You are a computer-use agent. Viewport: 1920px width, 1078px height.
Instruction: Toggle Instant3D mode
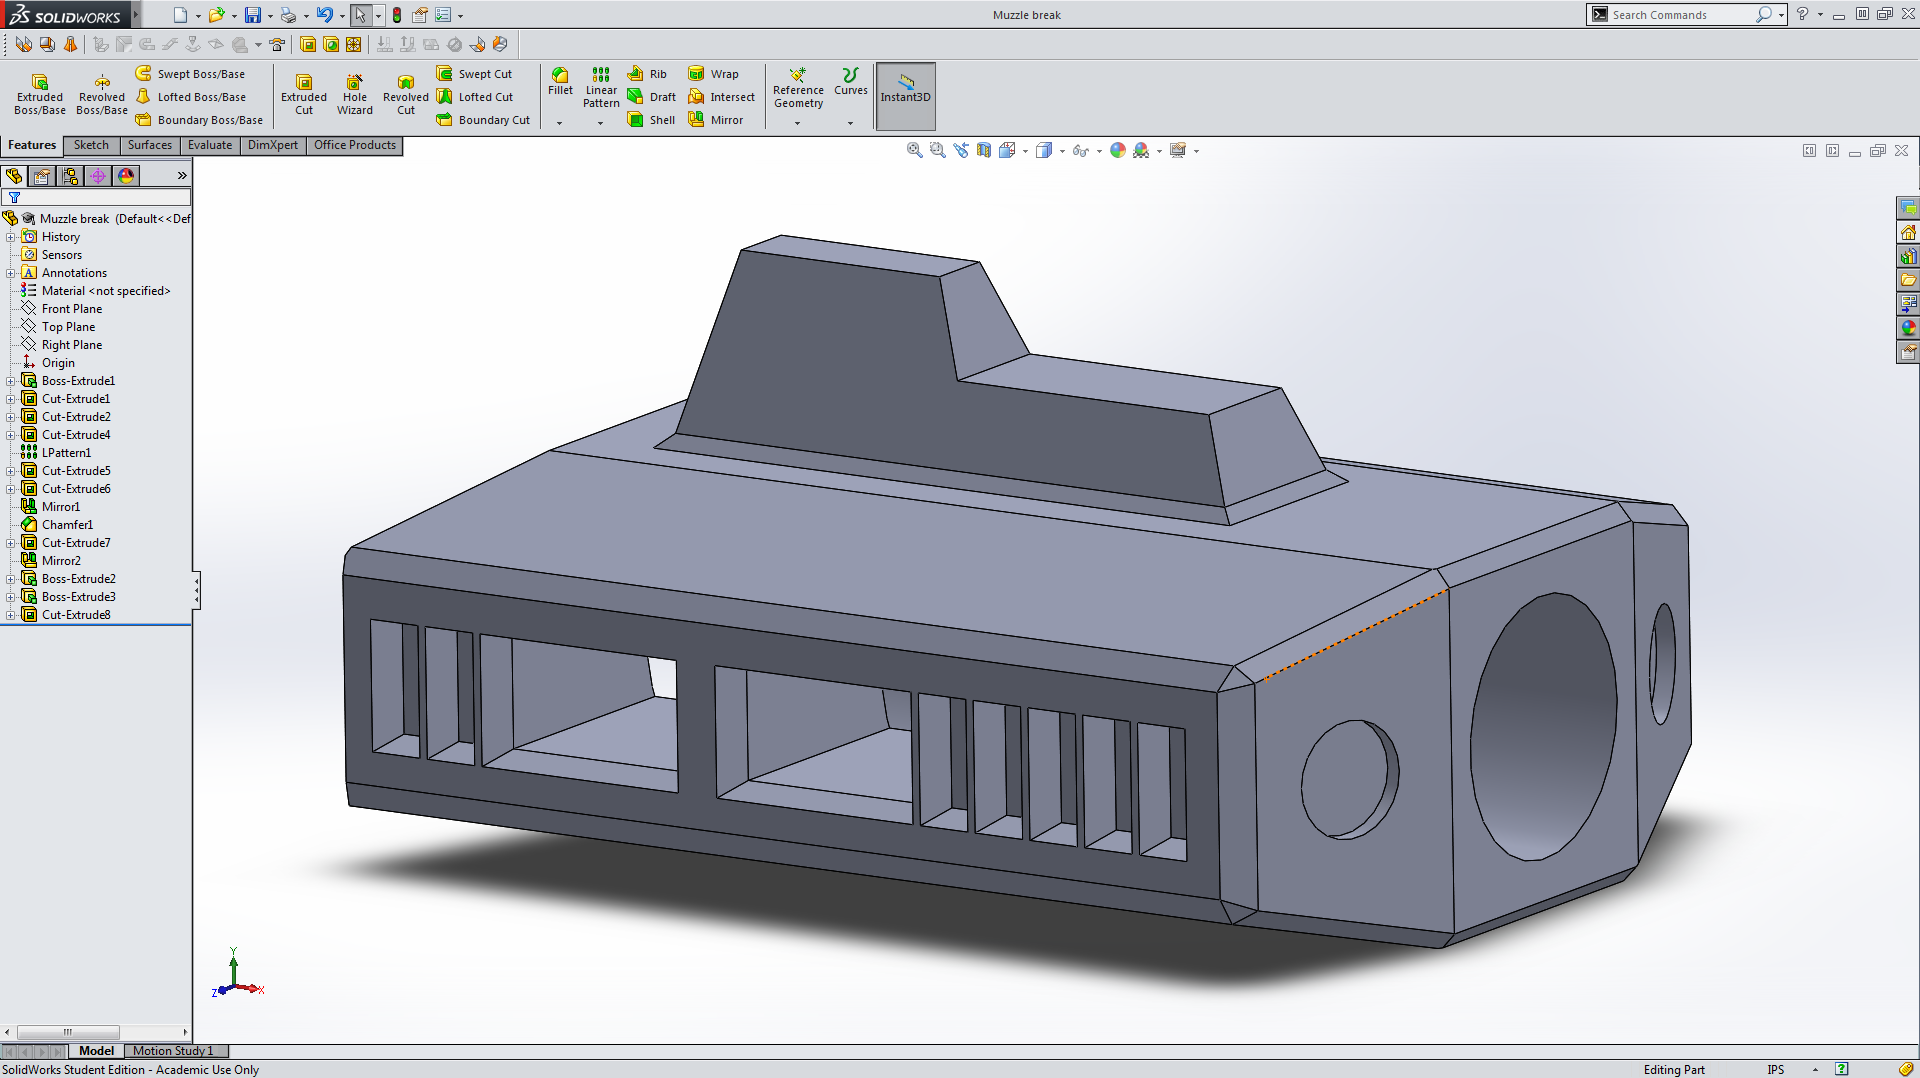pos(905,96)
